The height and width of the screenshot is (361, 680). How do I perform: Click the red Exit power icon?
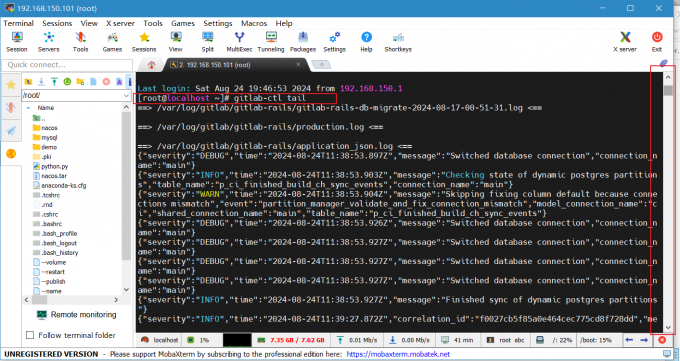[x=657, y=42]
